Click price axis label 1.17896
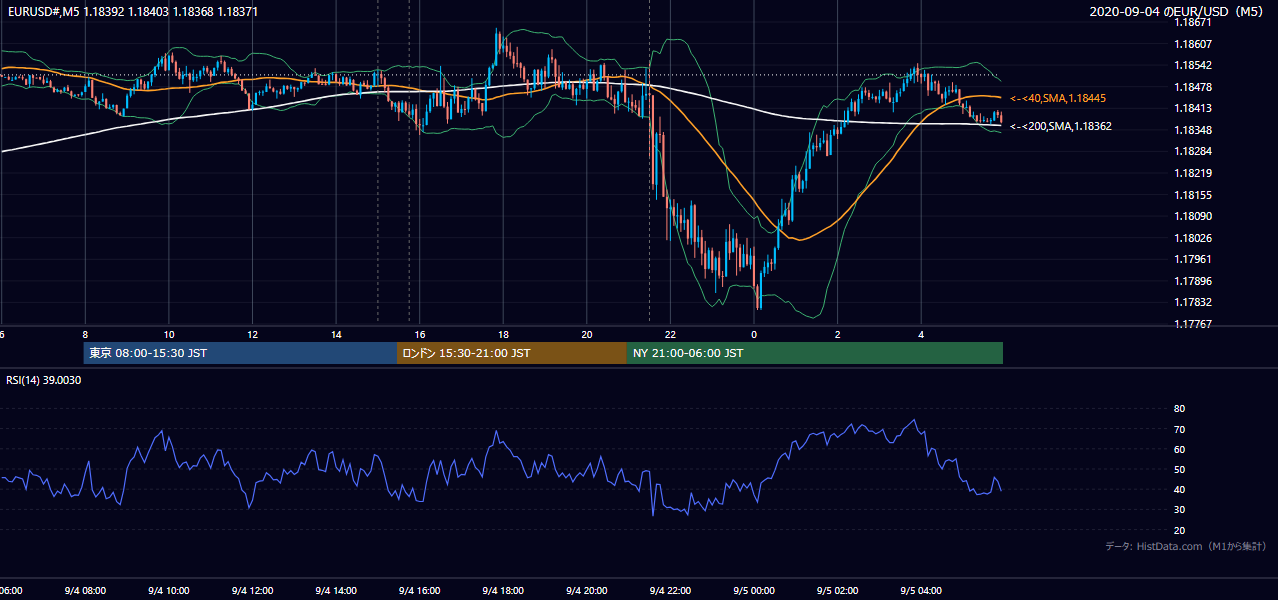 [1193, 281]
